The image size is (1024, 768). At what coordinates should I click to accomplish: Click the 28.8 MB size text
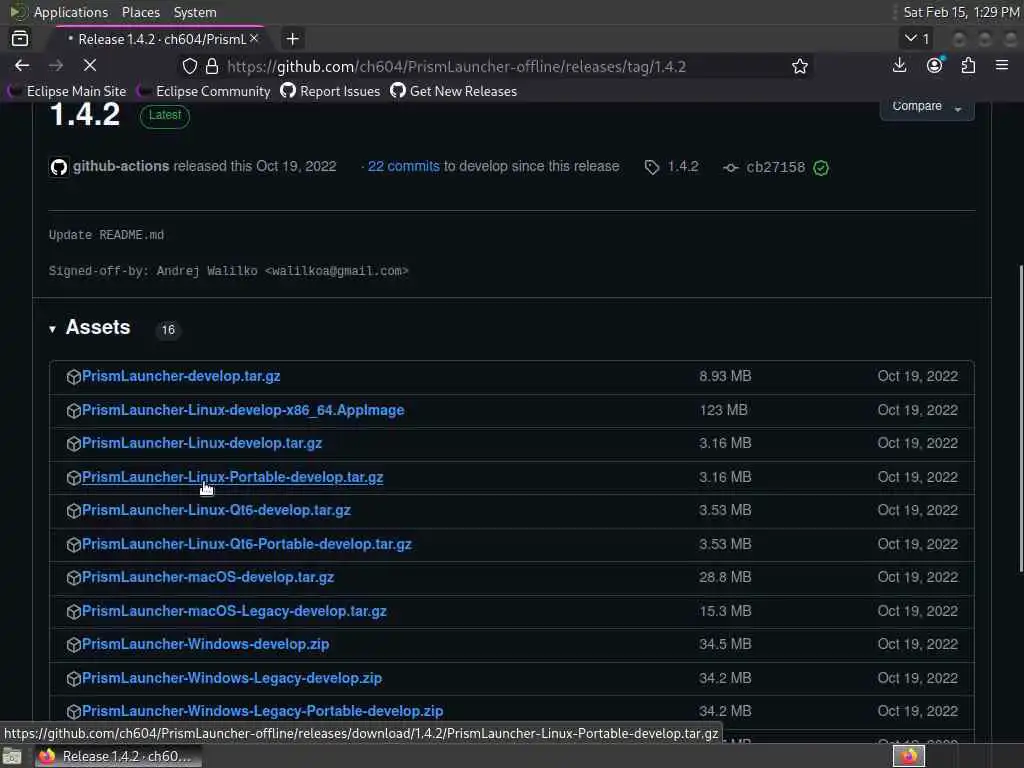tap(725, 577)
